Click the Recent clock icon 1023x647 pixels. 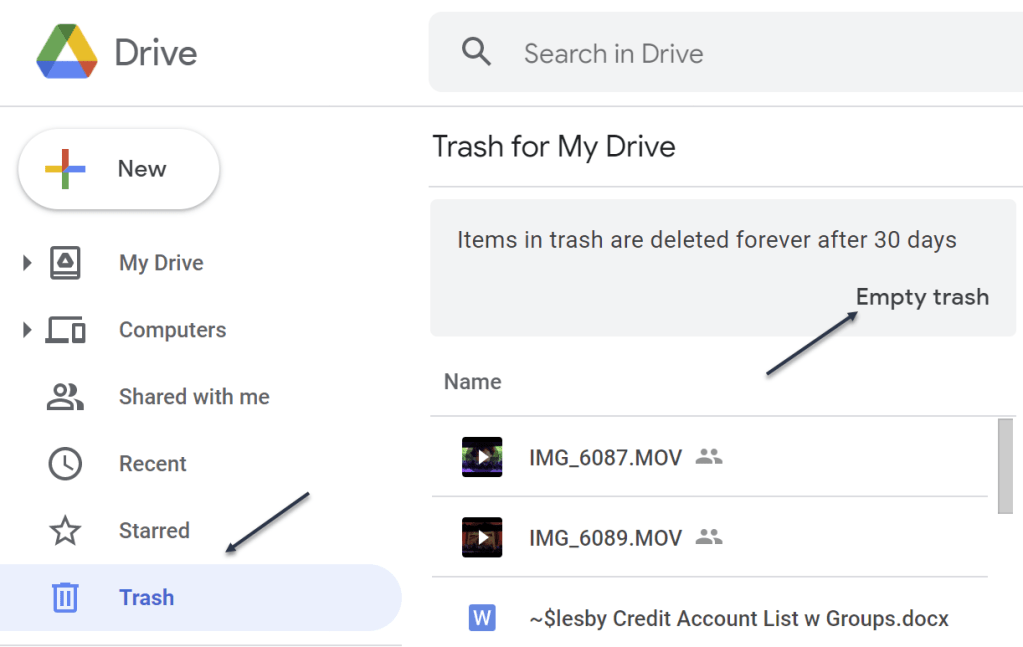coord(66,464)
